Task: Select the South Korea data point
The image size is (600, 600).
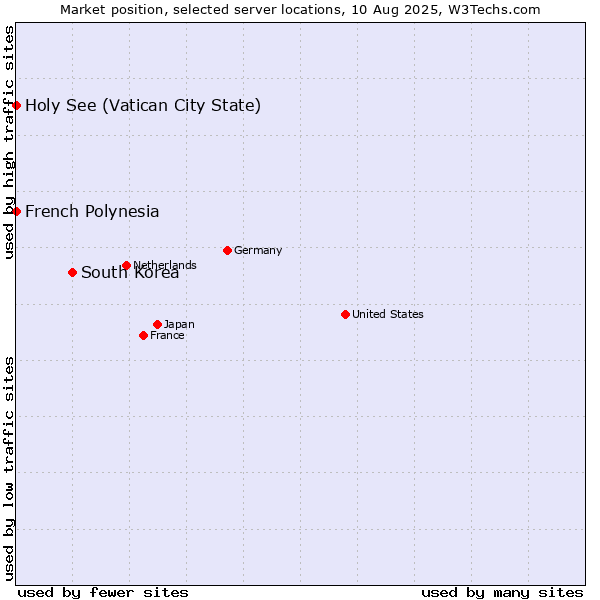Action: pyautogui.click(x=72, y=272)
